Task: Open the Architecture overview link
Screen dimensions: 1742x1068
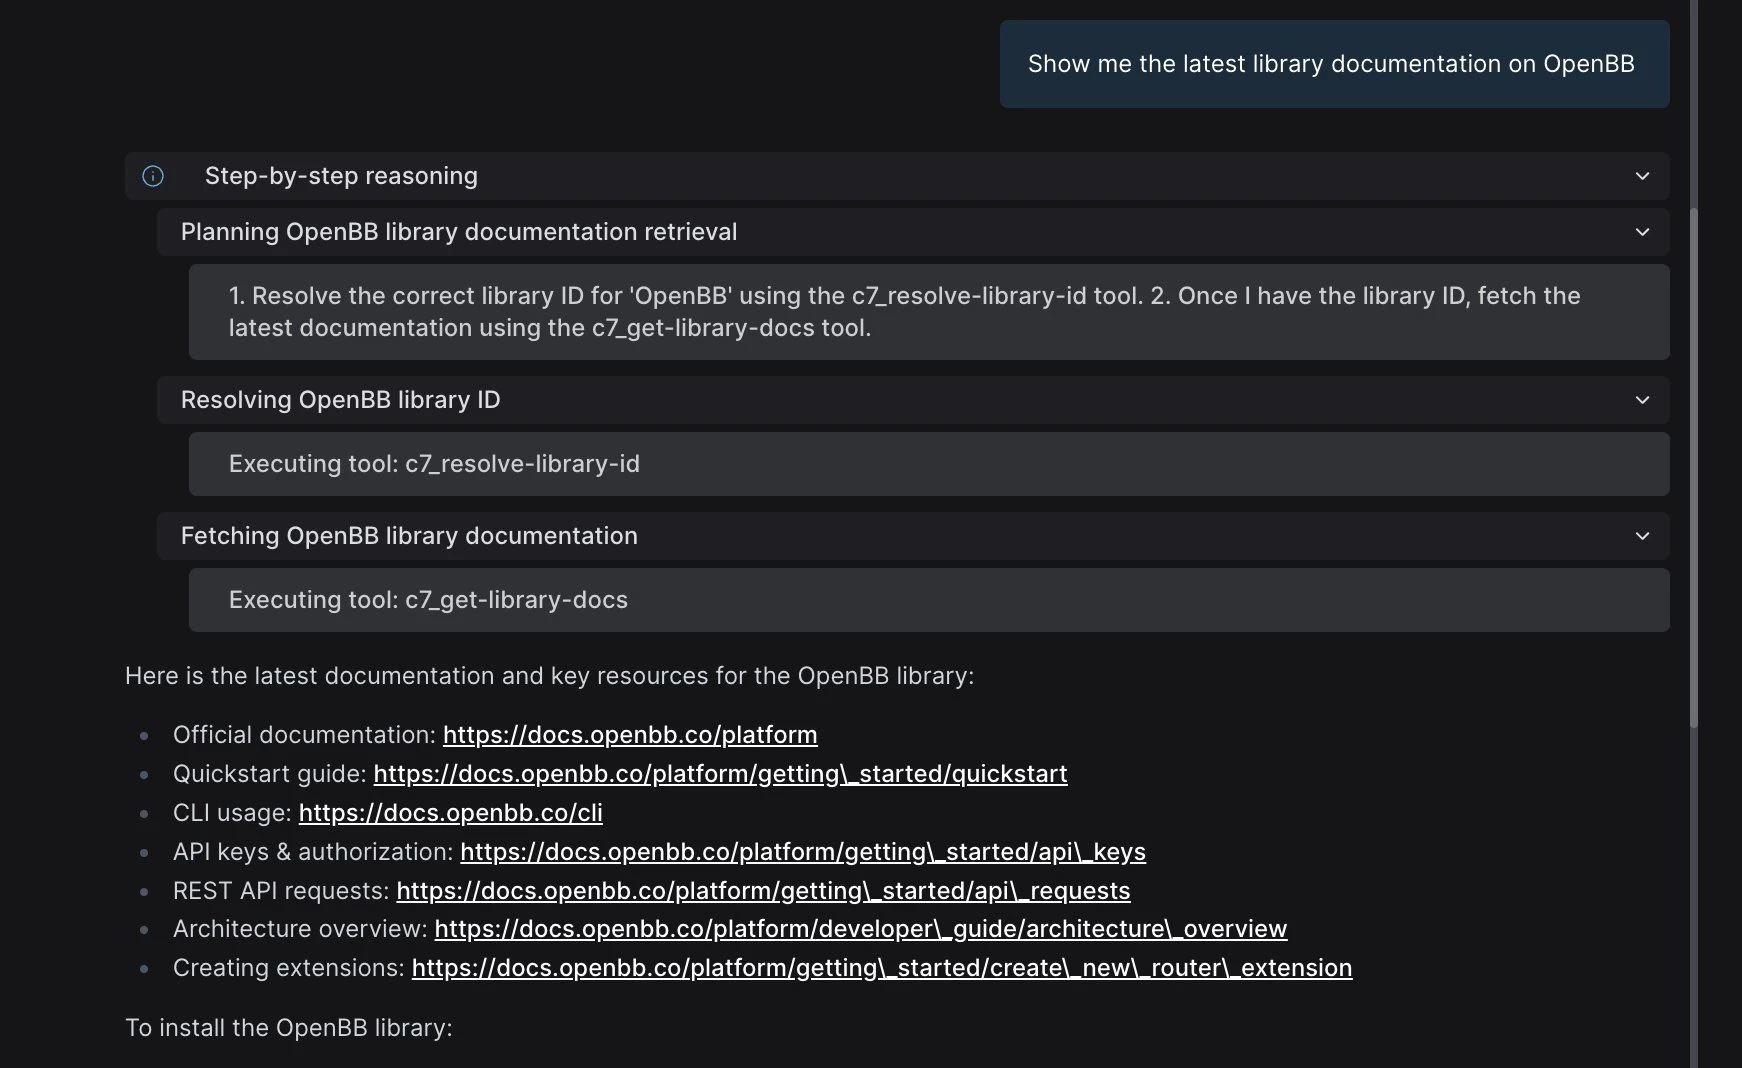Action: click(860, 929)
